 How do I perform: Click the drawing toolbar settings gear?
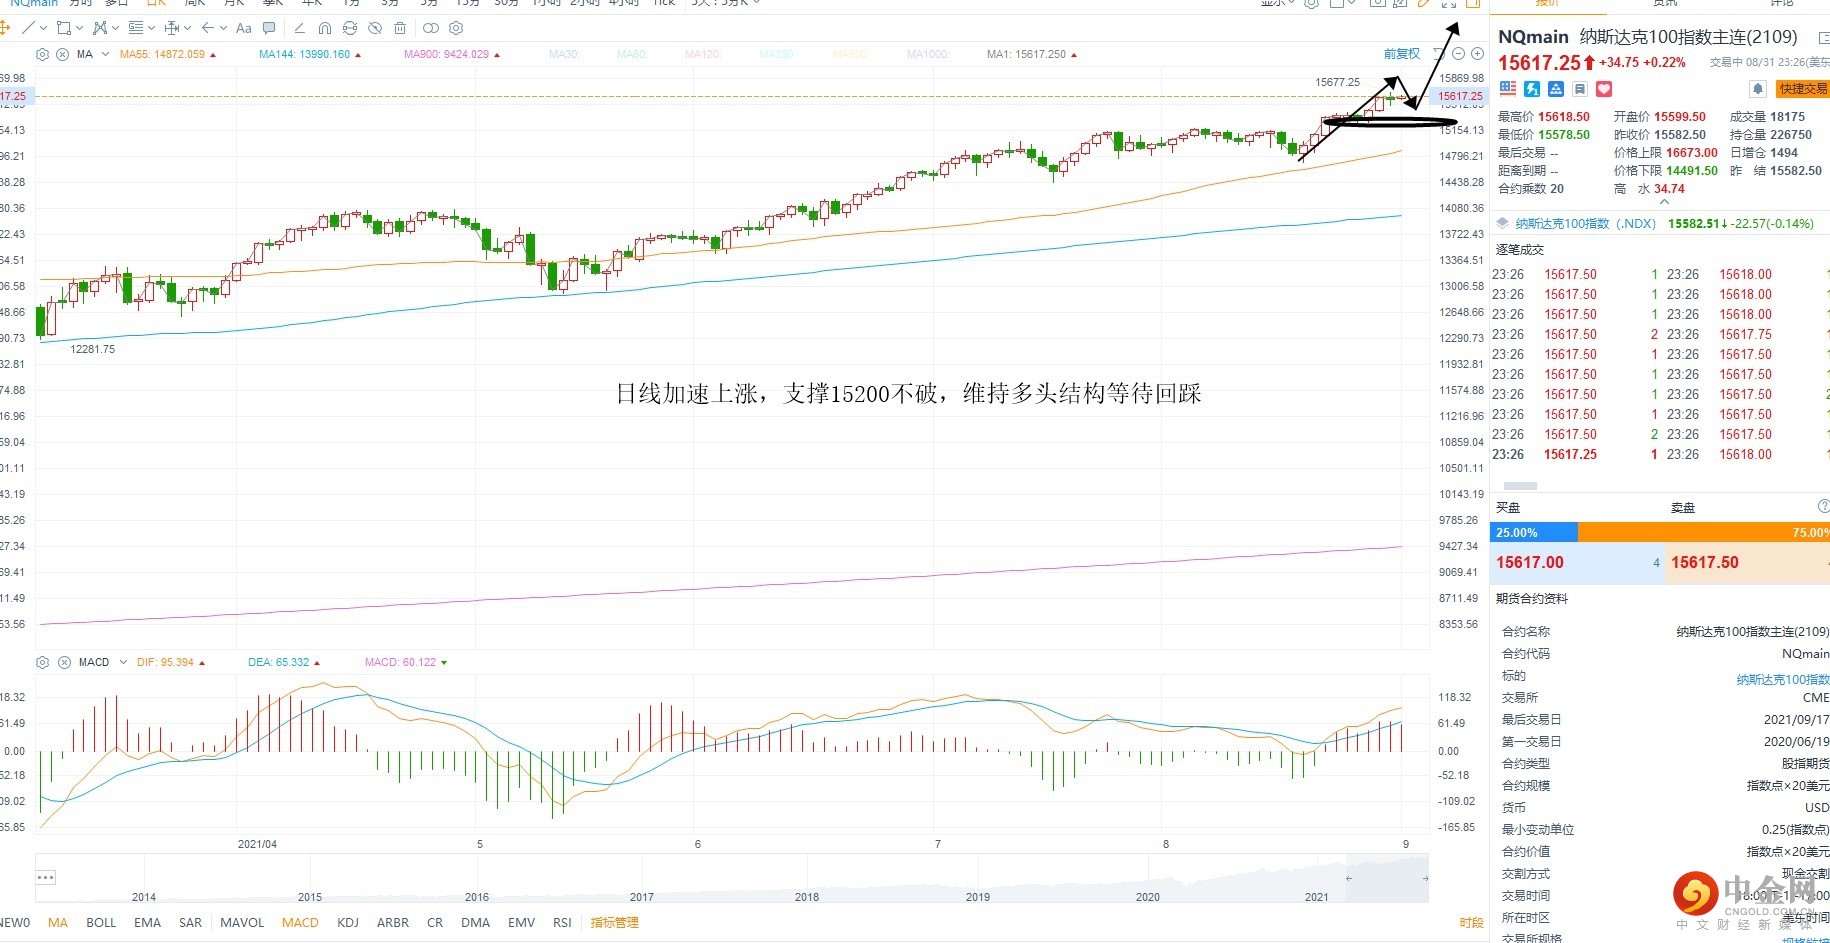pos(456,28)
